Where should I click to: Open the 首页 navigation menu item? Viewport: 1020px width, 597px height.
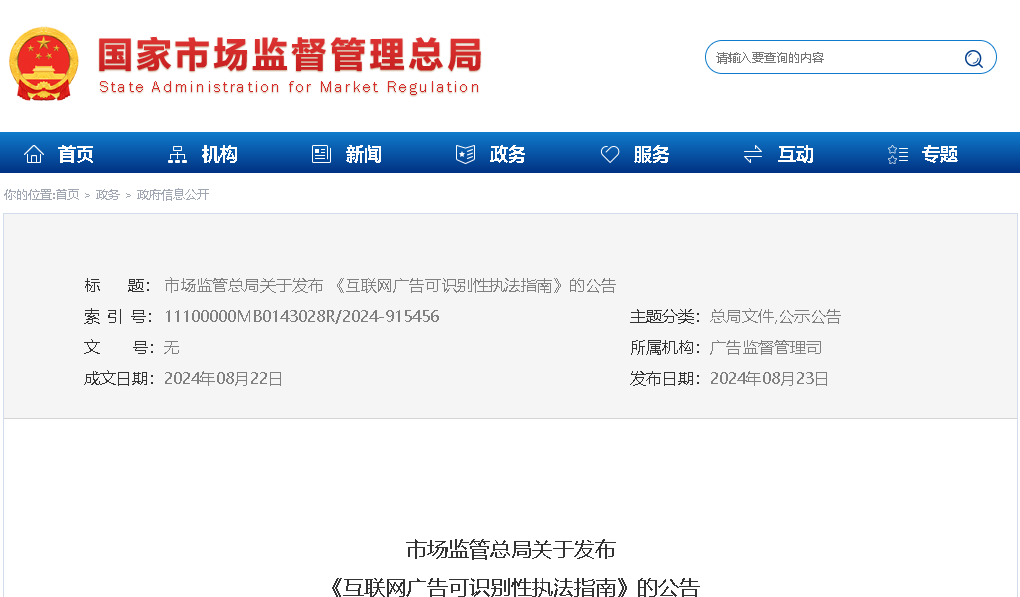(x=75, y=154)
